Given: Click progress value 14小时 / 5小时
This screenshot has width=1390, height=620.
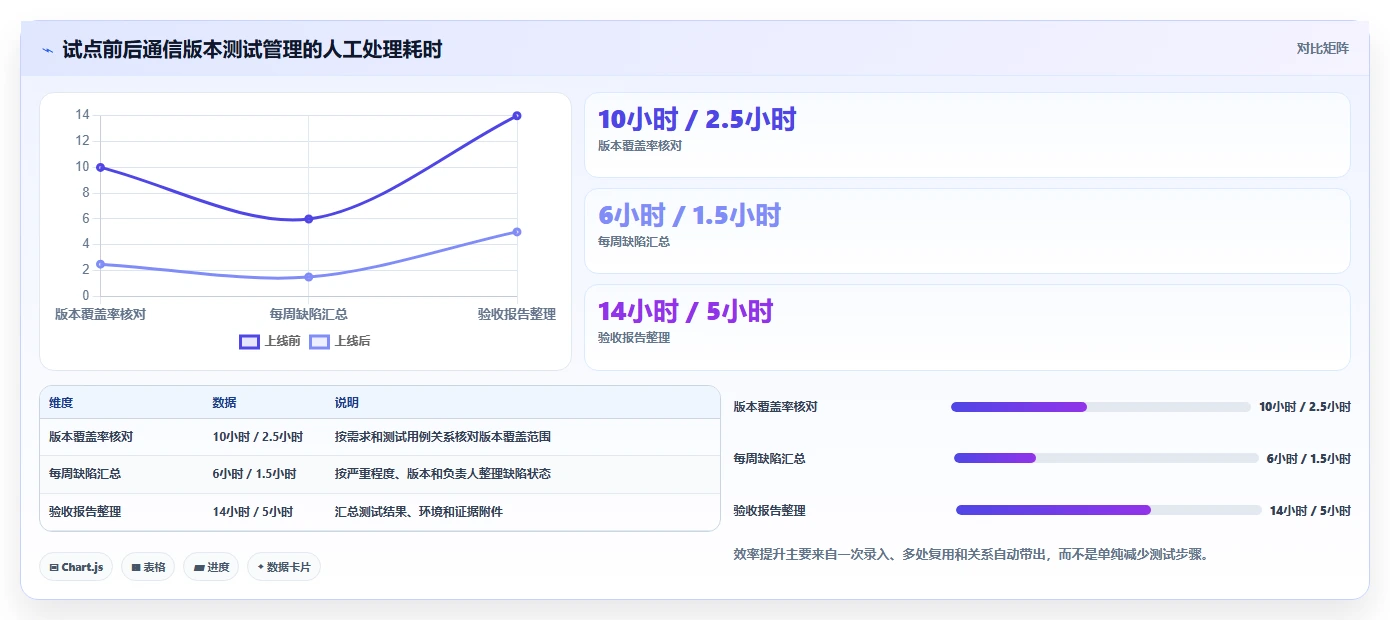Looking at the screenshot, I should (1310, 511).
